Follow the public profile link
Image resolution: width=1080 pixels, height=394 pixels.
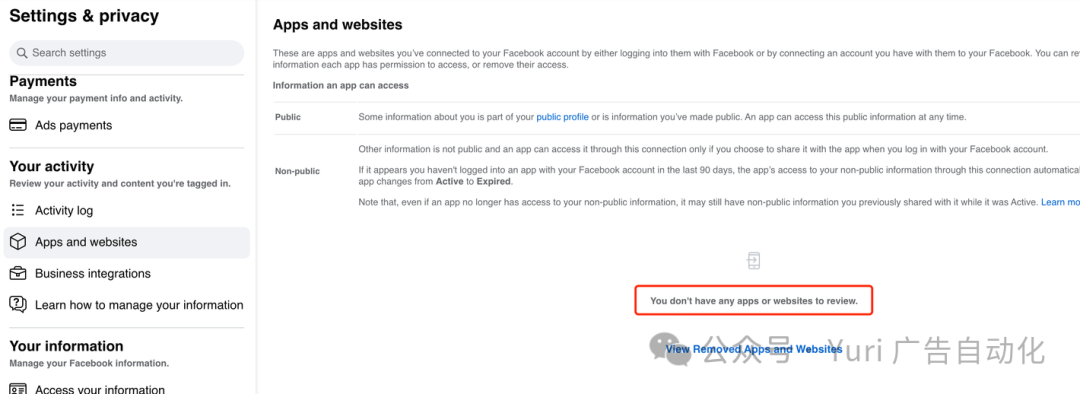[x=562, y=117]
